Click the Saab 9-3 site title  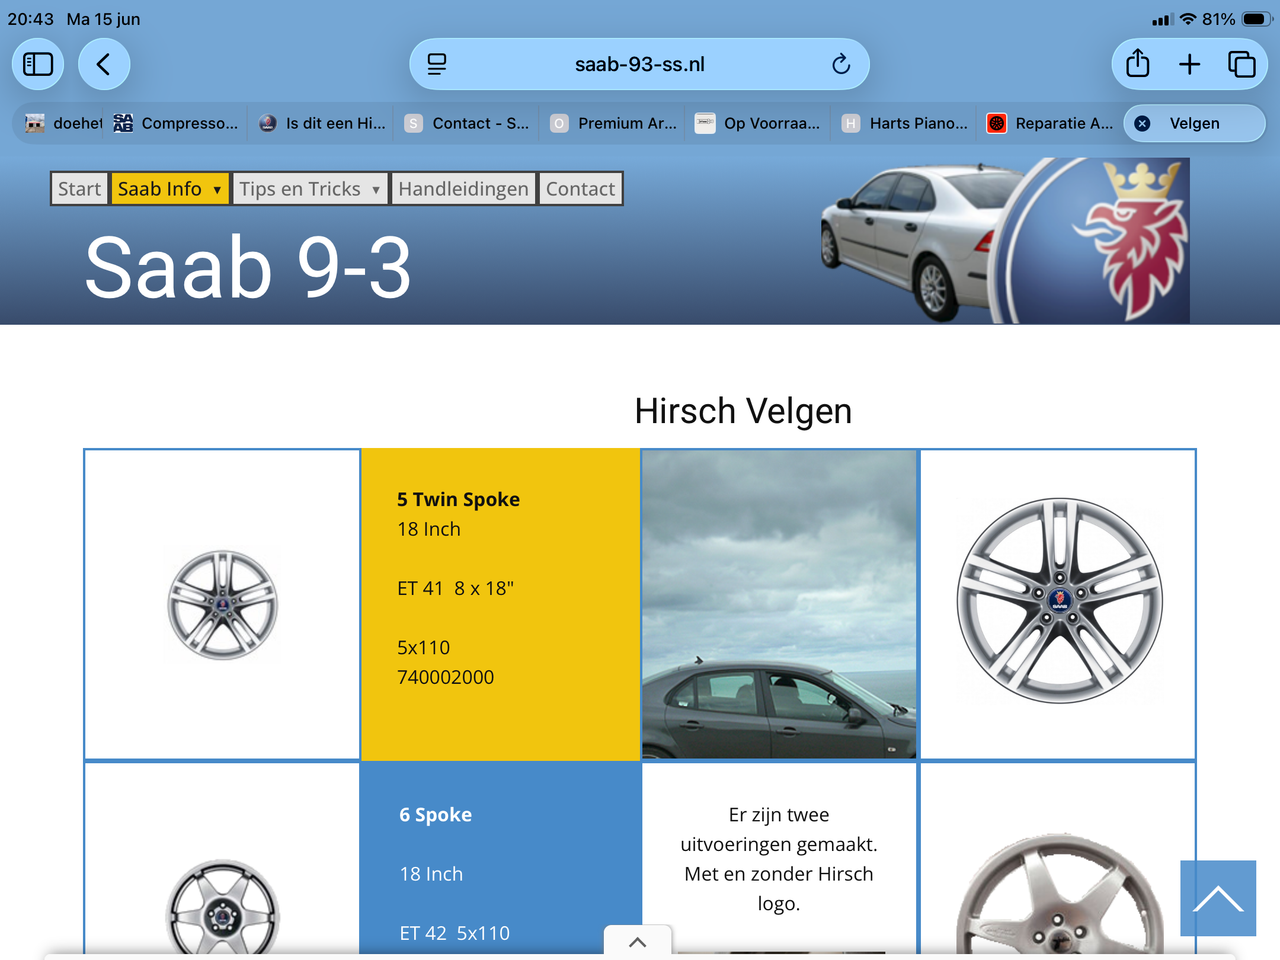[x=248, y=268]
